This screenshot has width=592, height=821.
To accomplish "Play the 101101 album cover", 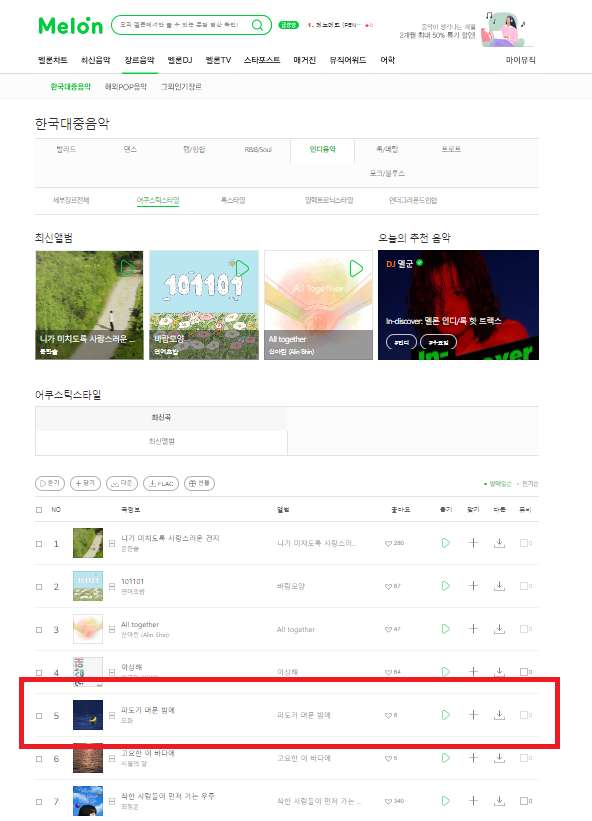I will pyautogui.click(x=242, y=269).
